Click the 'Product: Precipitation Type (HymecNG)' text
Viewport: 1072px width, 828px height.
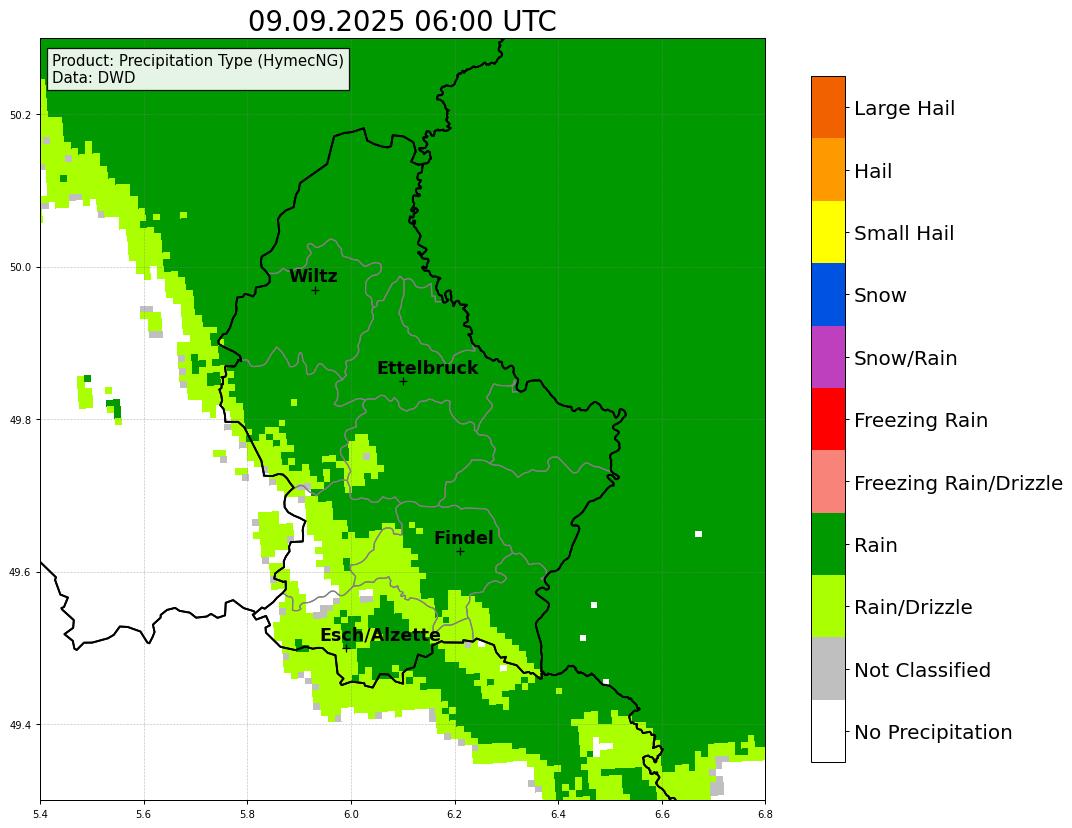pos(198,60)
